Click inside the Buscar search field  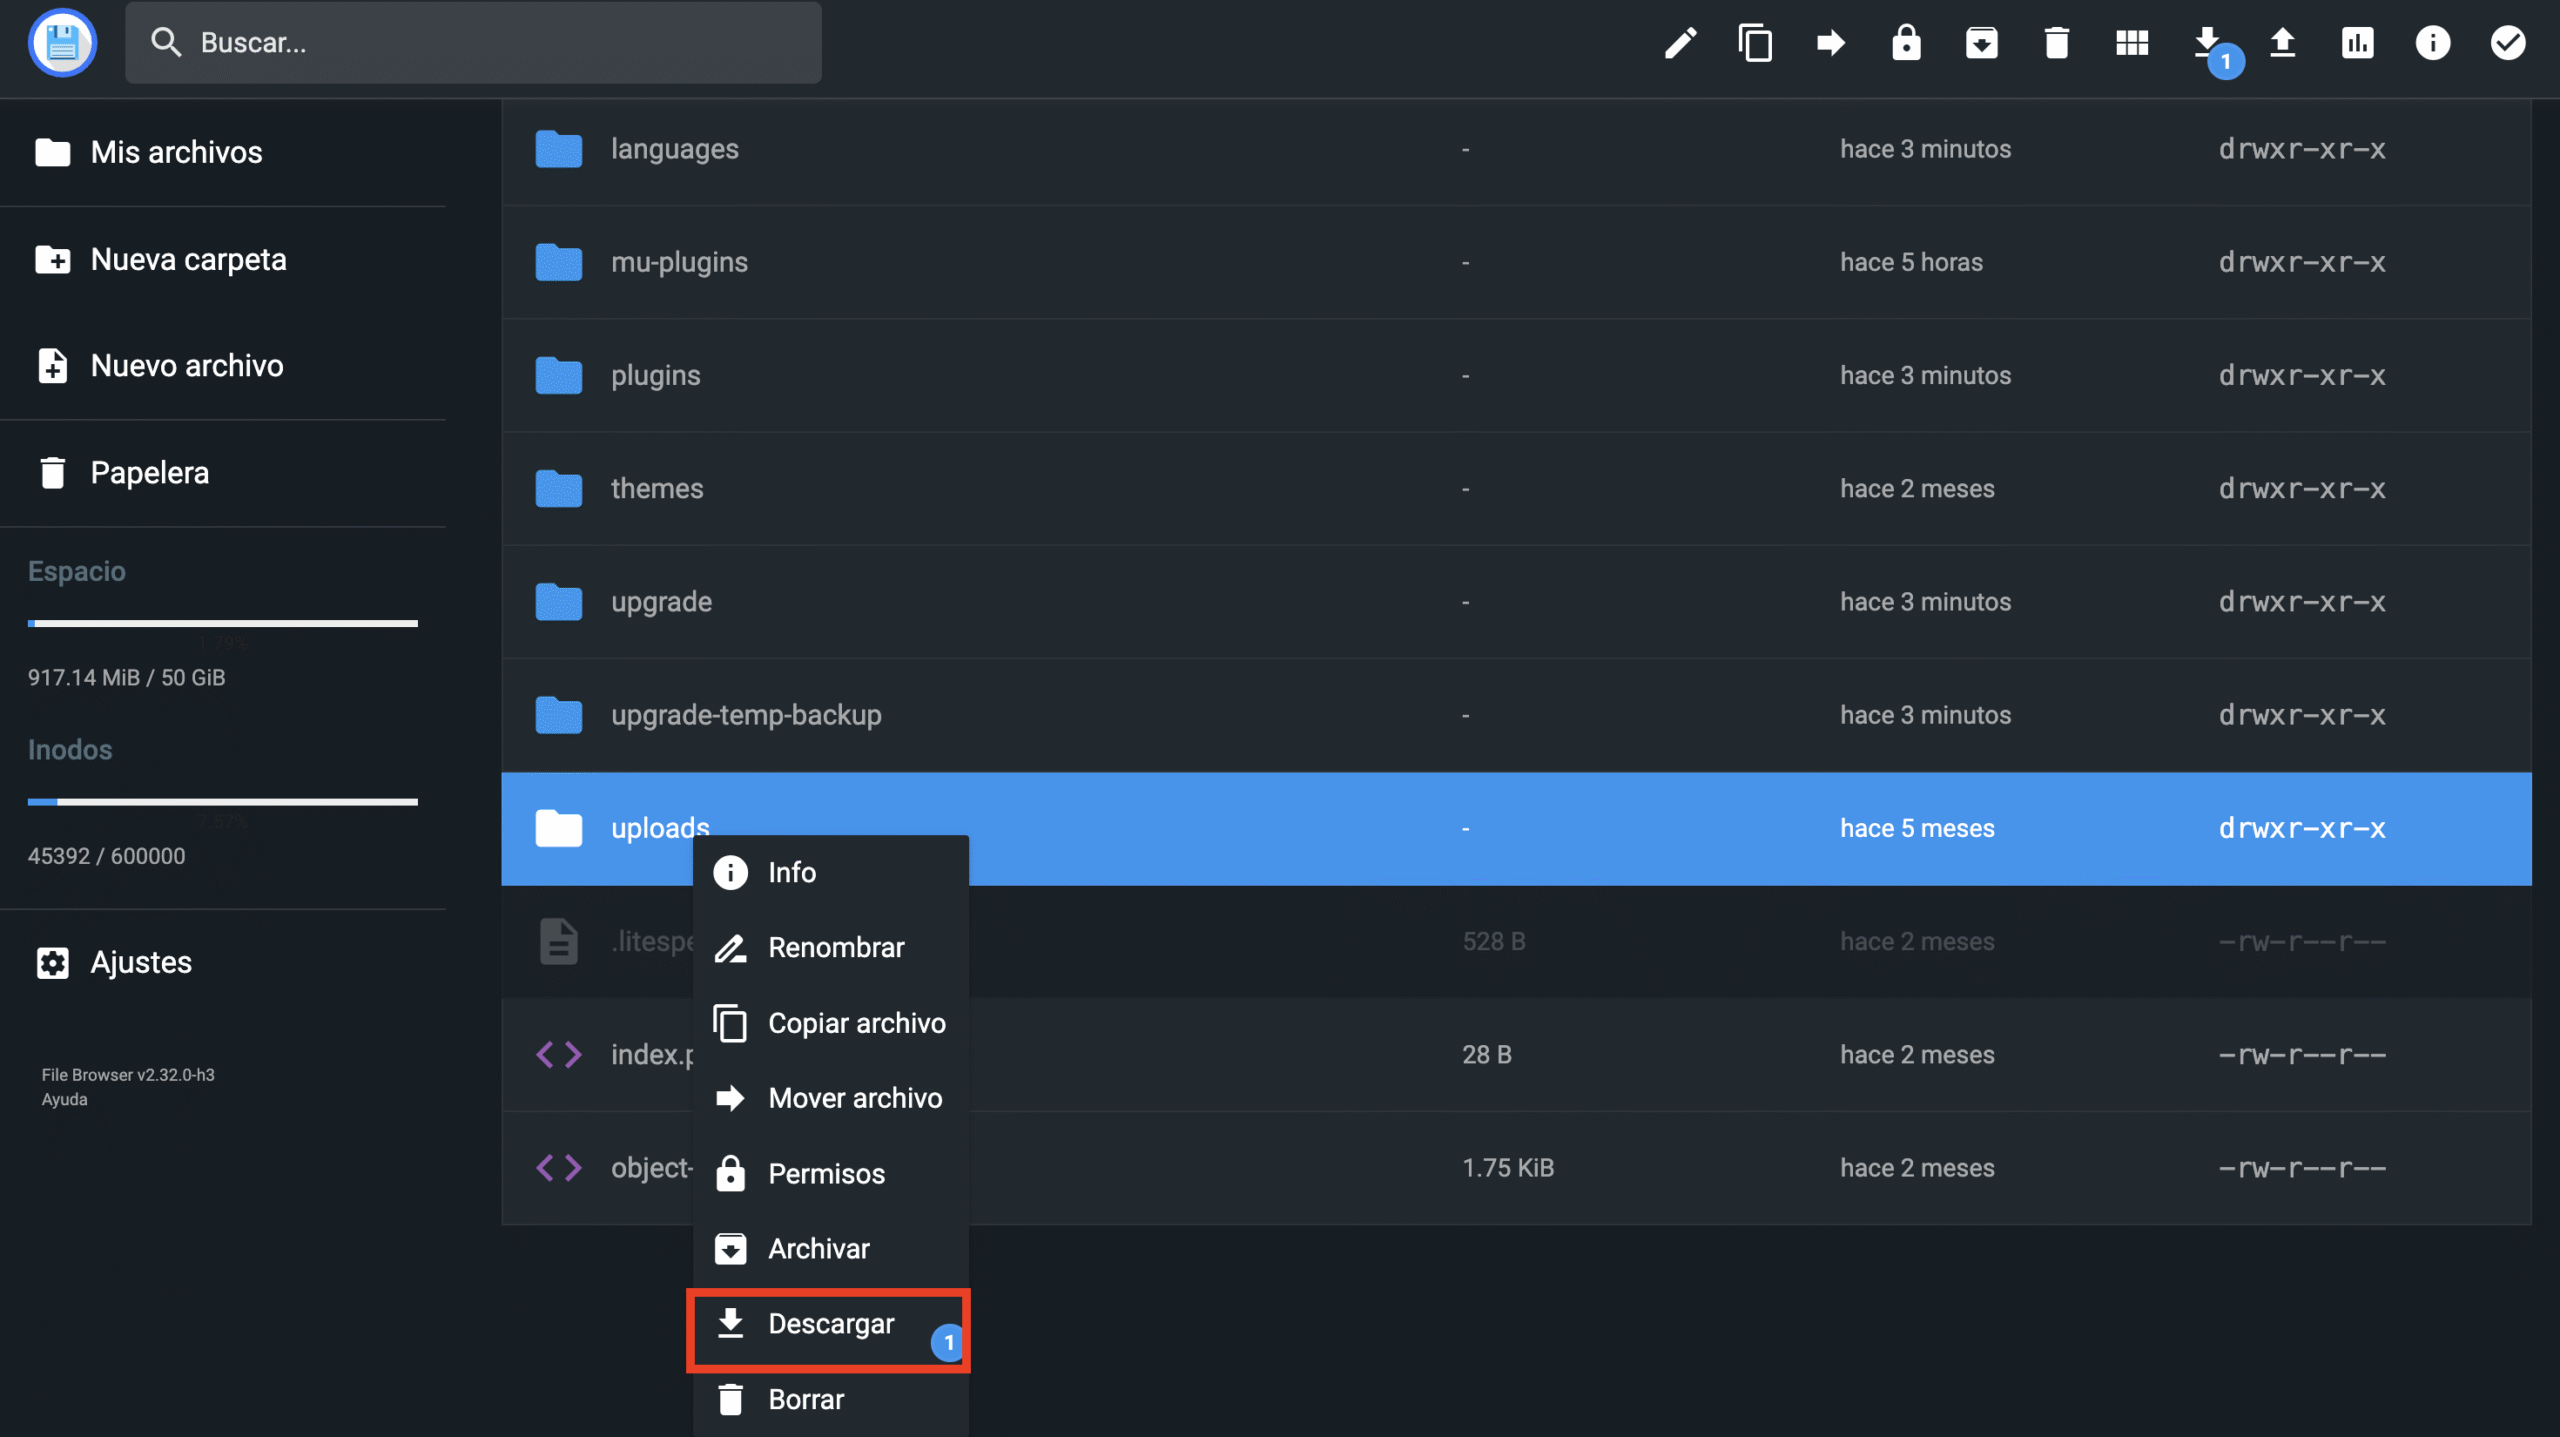[x=473, y=42]
